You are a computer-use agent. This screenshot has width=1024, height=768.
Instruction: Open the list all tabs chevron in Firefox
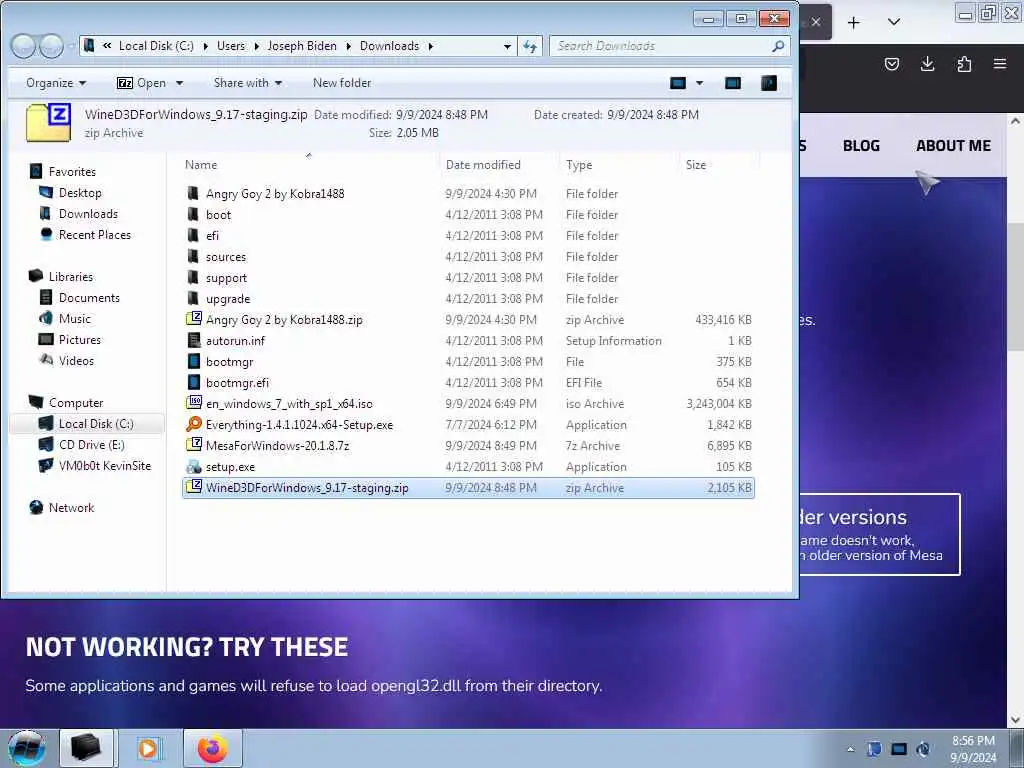894,23
